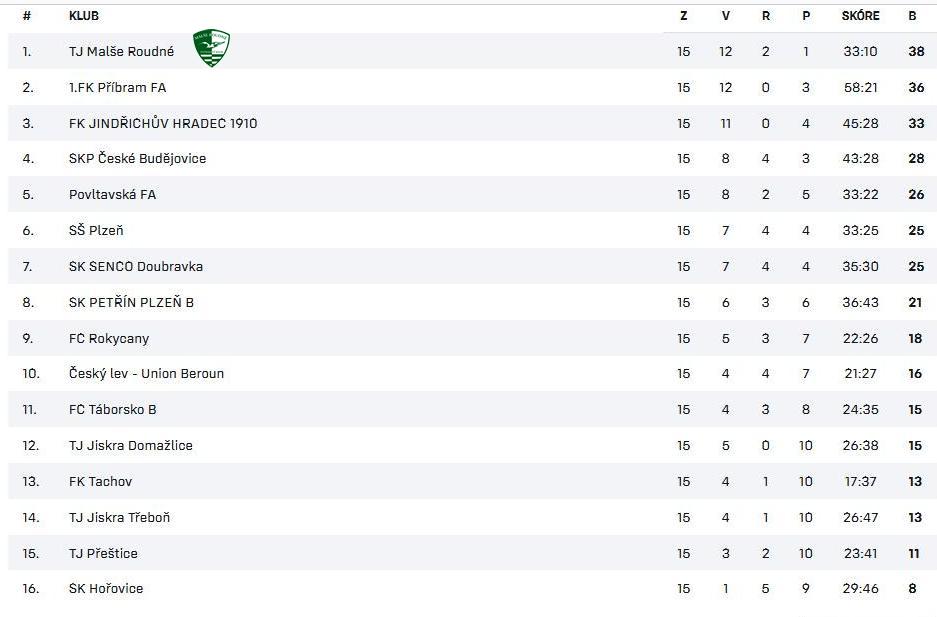Open 1.FK Příbram FA club page
This screenshot has width=937, height=617.
(x=117, y=88)
